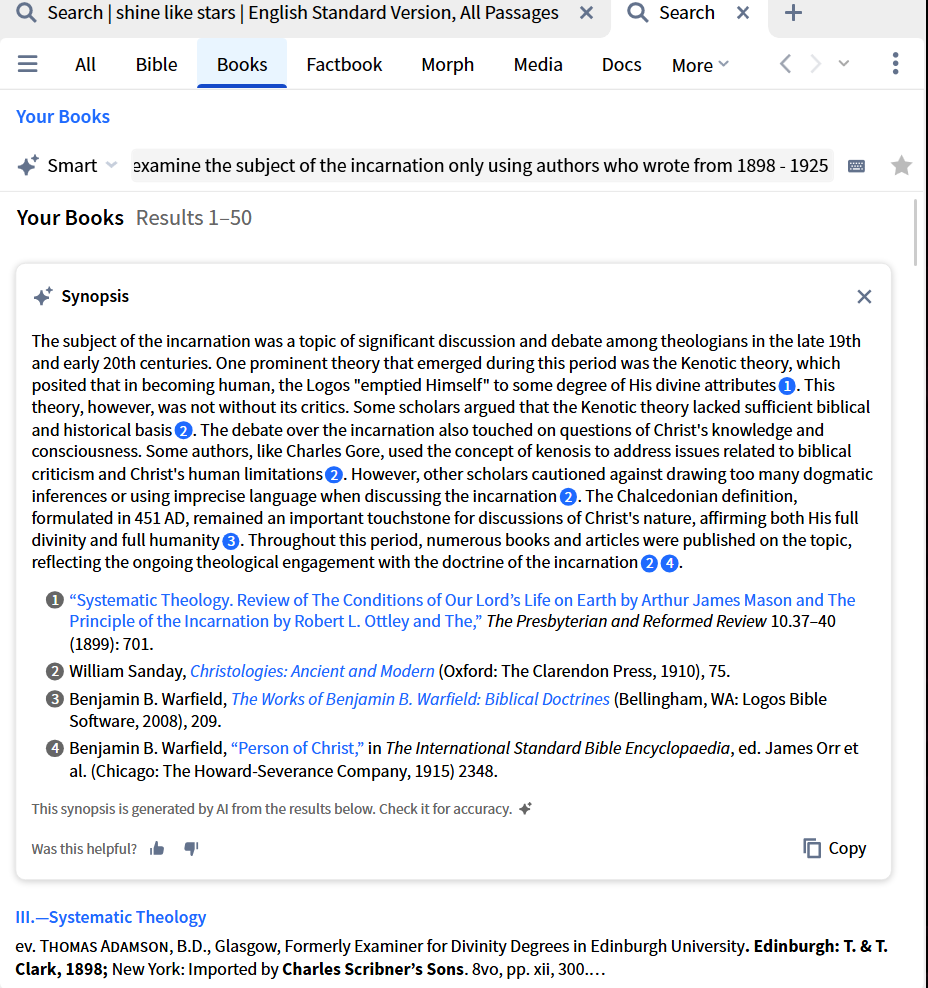Open Christologies: Ancient and Modern link
928x988 pixels.
312,671
